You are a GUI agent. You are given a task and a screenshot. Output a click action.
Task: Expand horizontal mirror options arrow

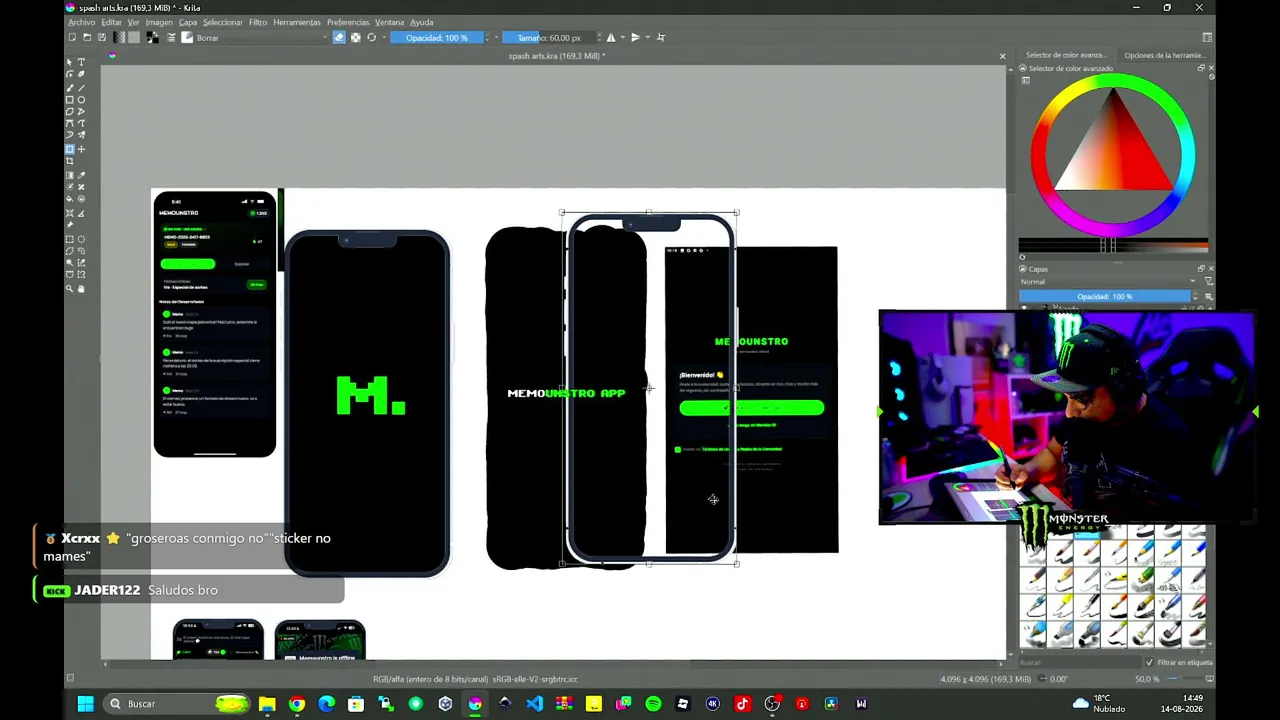622,38
